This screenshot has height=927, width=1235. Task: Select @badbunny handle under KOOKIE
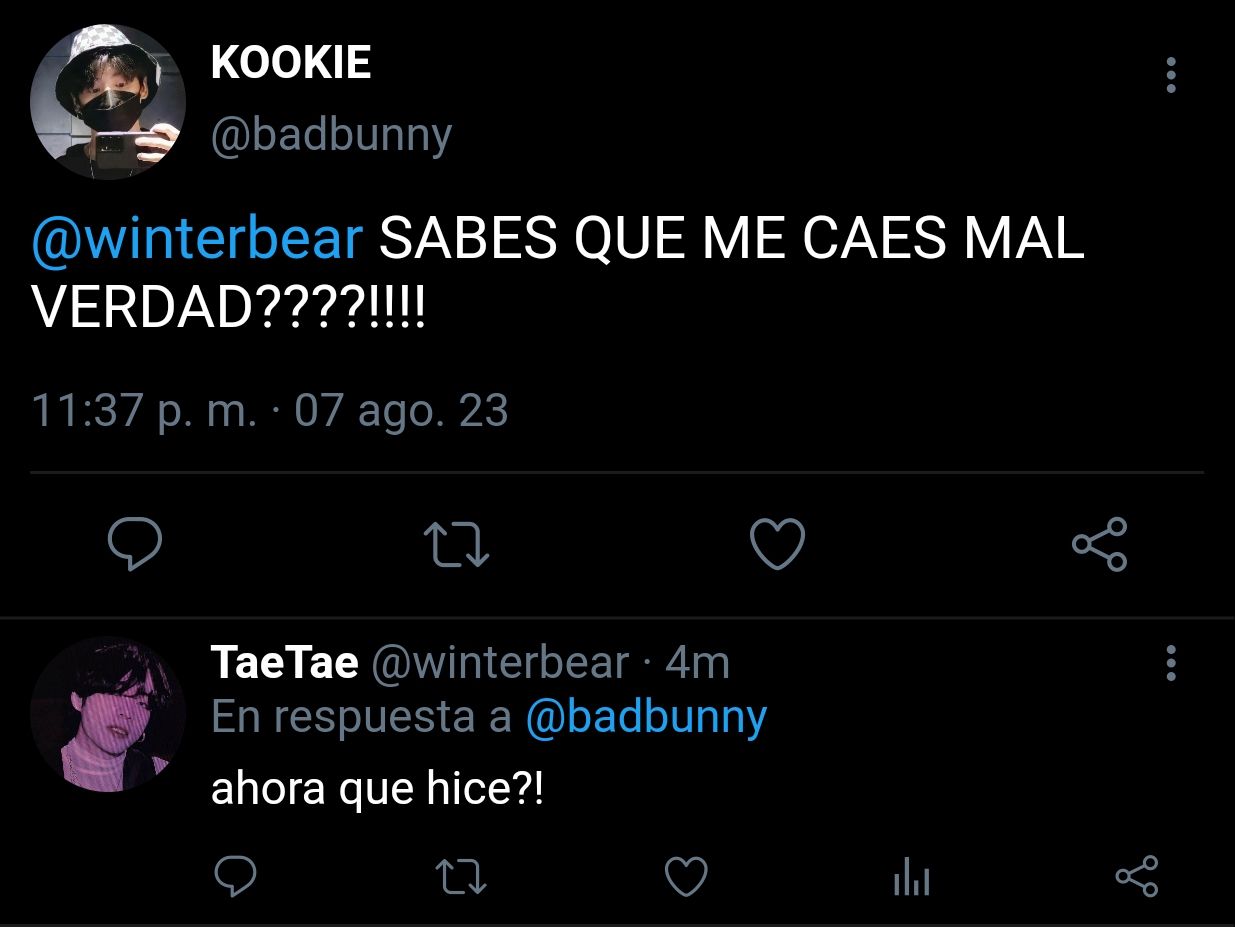[332, 135]
